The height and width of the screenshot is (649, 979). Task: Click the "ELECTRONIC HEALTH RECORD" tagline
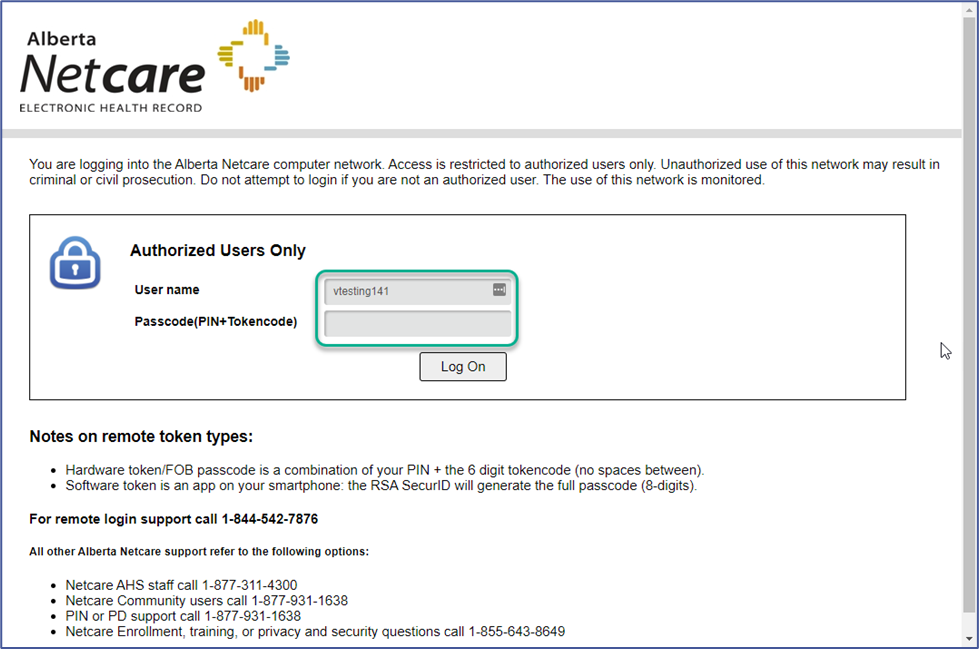click(x=111, y=108)
